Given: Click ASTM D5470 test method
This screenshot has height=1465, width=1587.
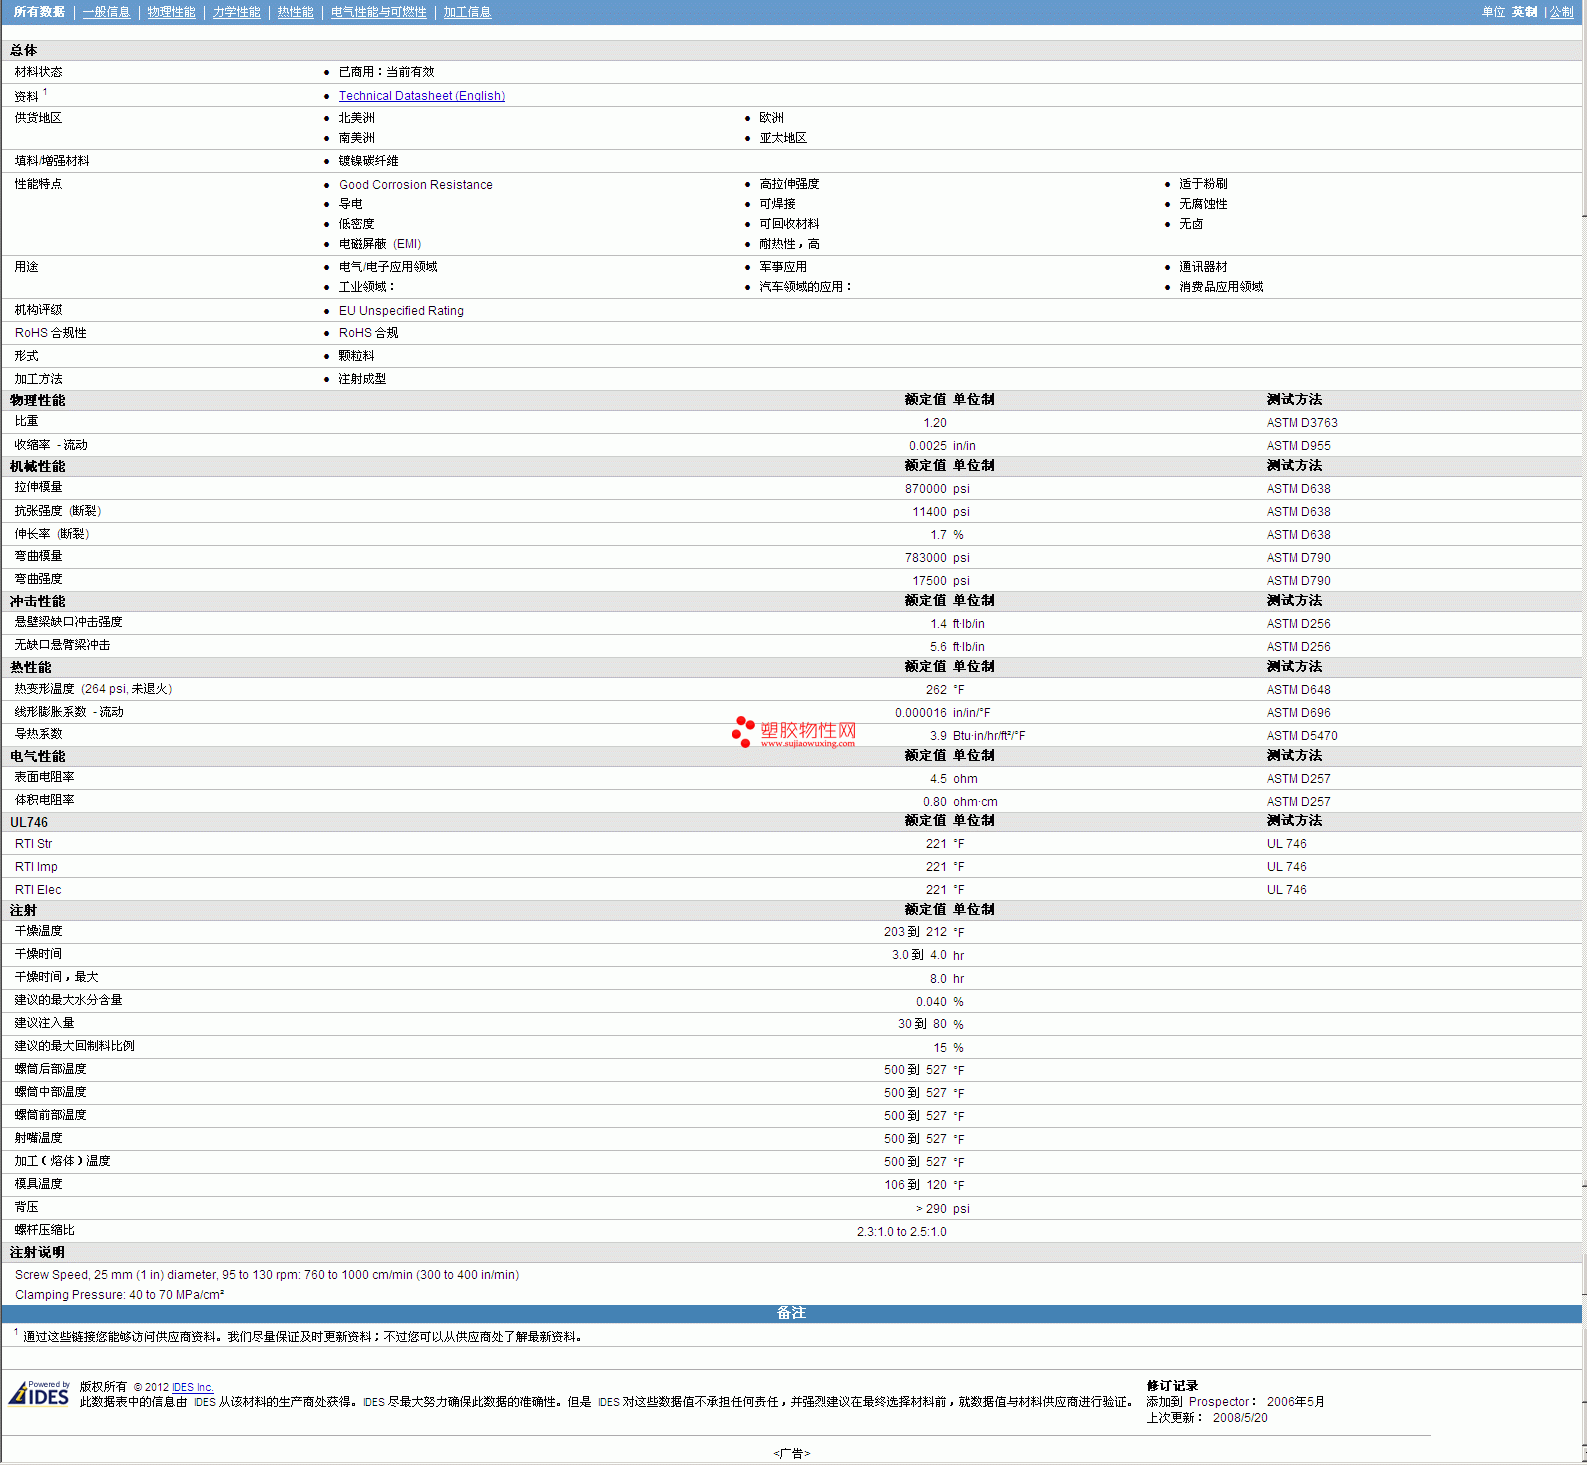Looking at the screenshot, I should coord(1302,736).
